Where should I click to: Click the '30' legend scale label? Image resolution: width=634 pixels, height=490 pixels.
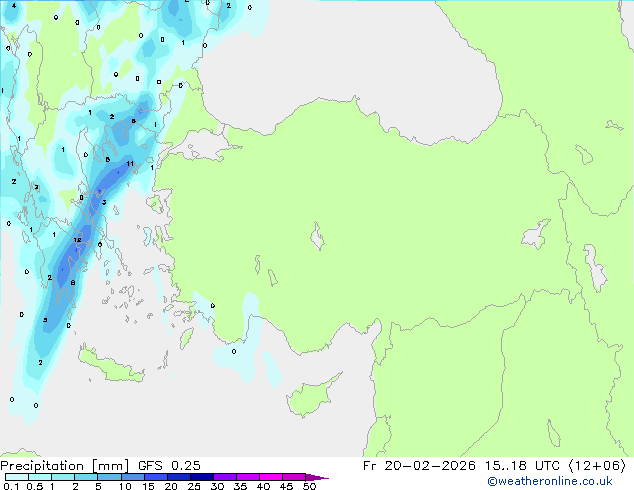217,486
